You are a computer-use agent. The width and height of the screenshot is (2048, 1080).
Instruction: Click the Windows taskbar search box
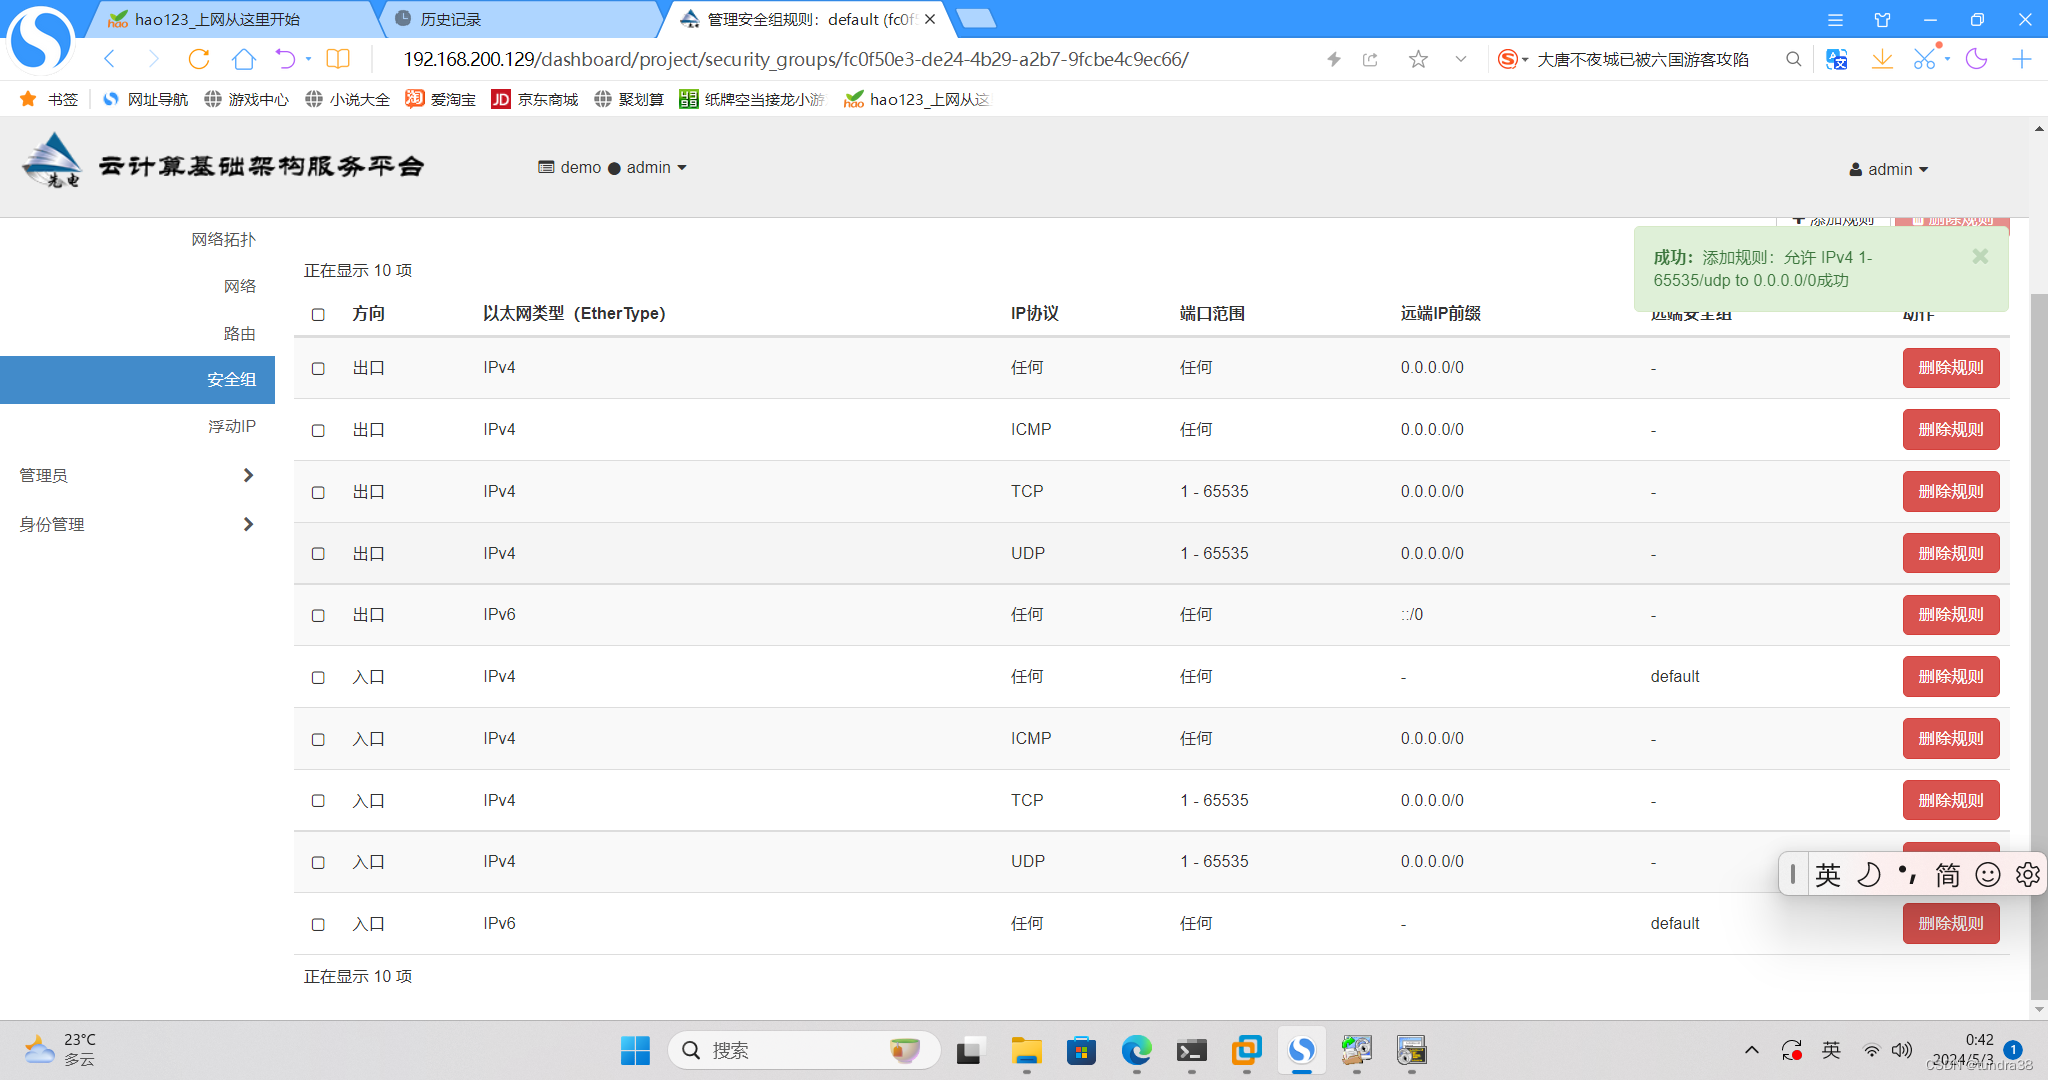[805, 1050]
